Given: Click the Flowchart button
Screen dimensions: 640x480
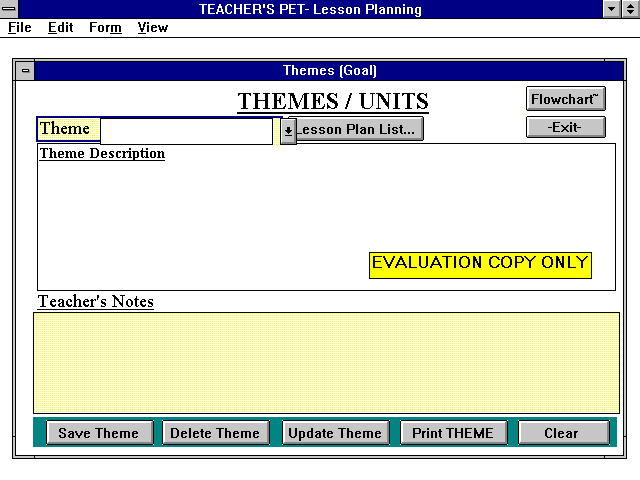Looking at the screenshot, I should pos(566,99).
